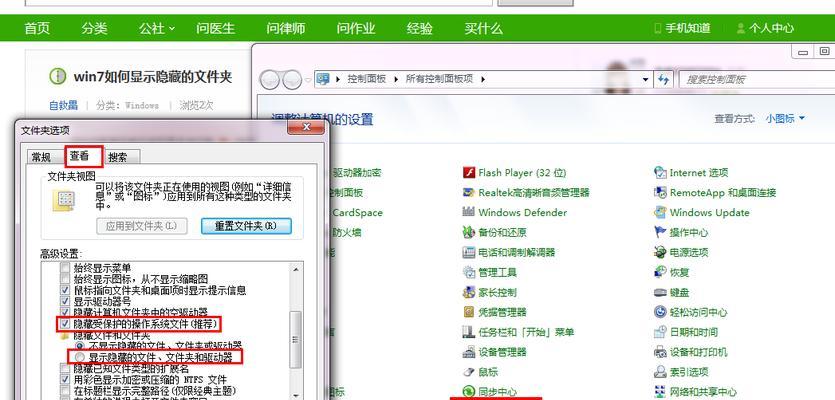Expand the arrow after 控制面板 breadcrumb
Image resolution: width=835 pixels, height=400 pixels.
[x=396, y=79]
